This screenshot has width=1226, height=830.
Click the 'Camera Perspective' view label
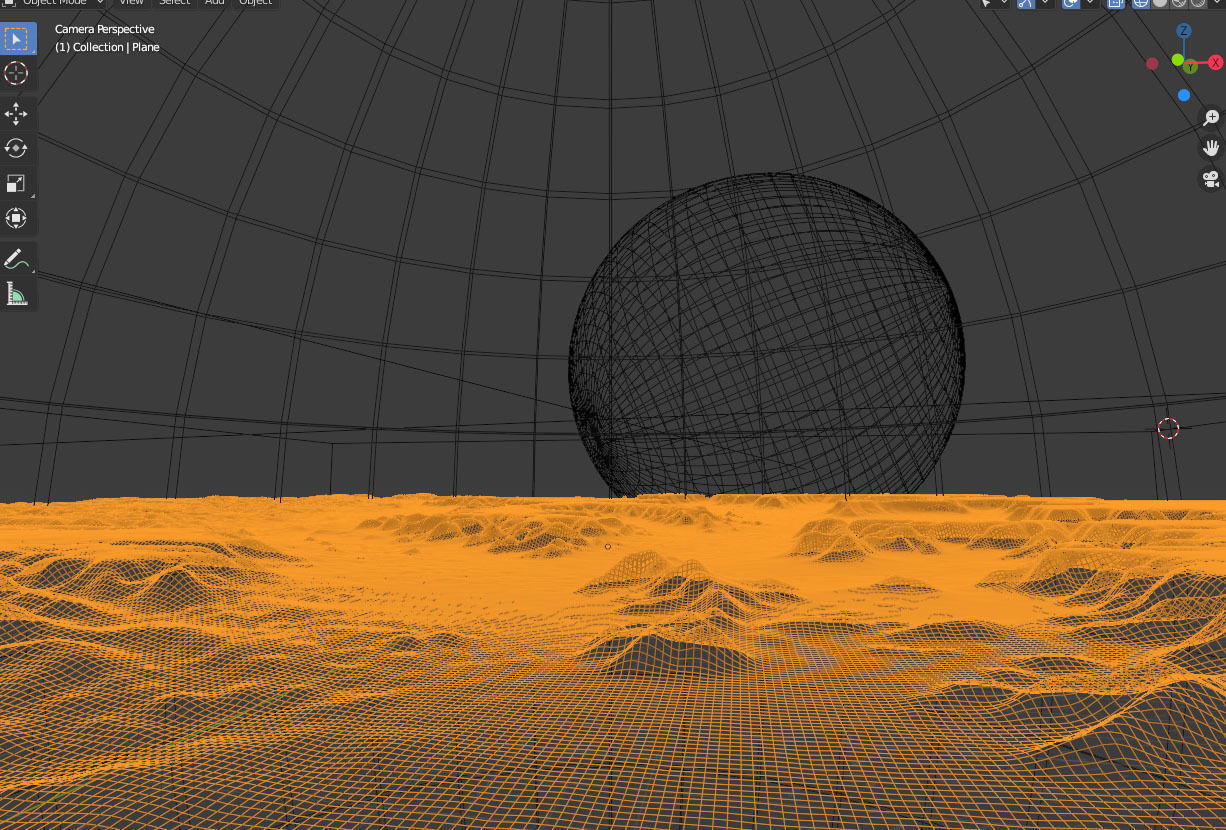click(x=104, y=29)
